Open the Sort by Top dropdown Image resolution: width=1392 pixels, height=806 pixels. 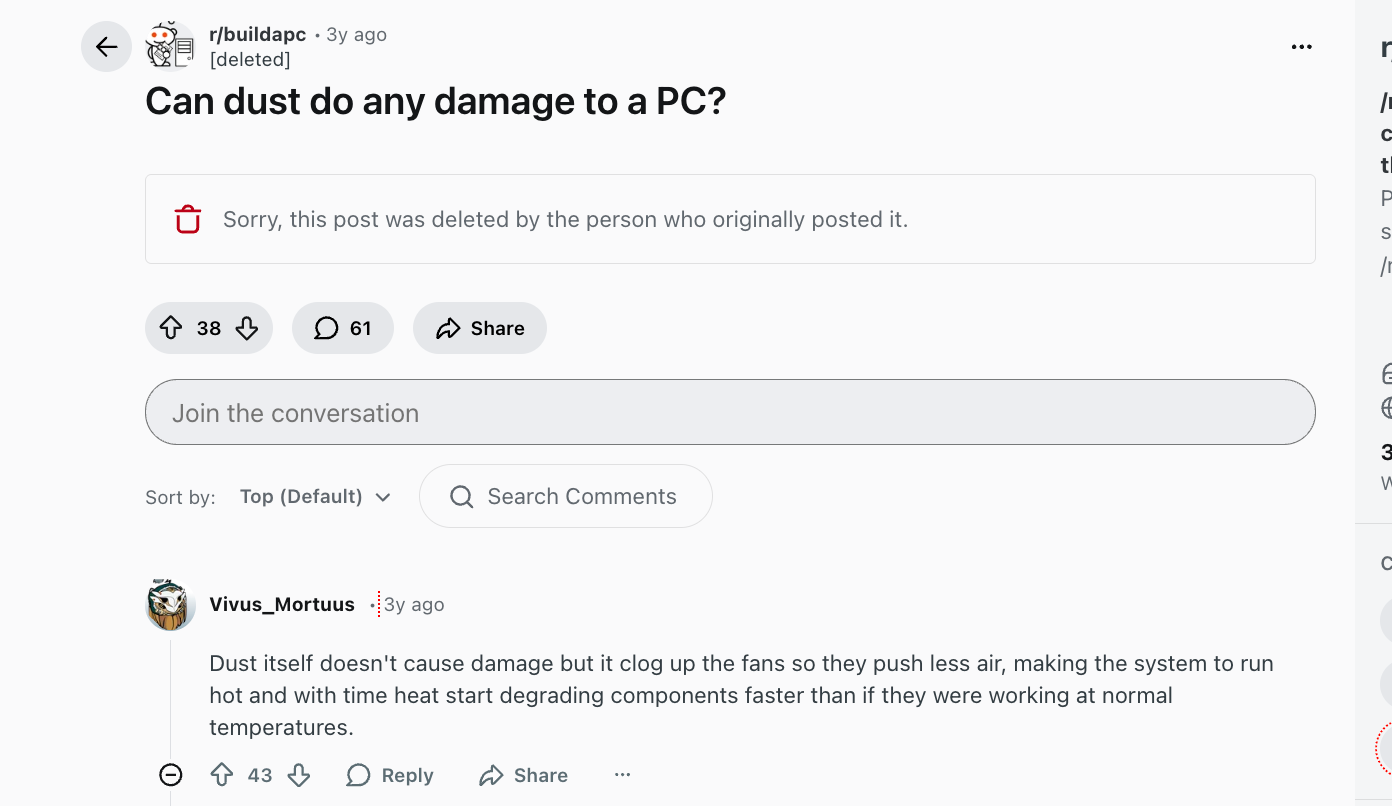pos(314,496)
